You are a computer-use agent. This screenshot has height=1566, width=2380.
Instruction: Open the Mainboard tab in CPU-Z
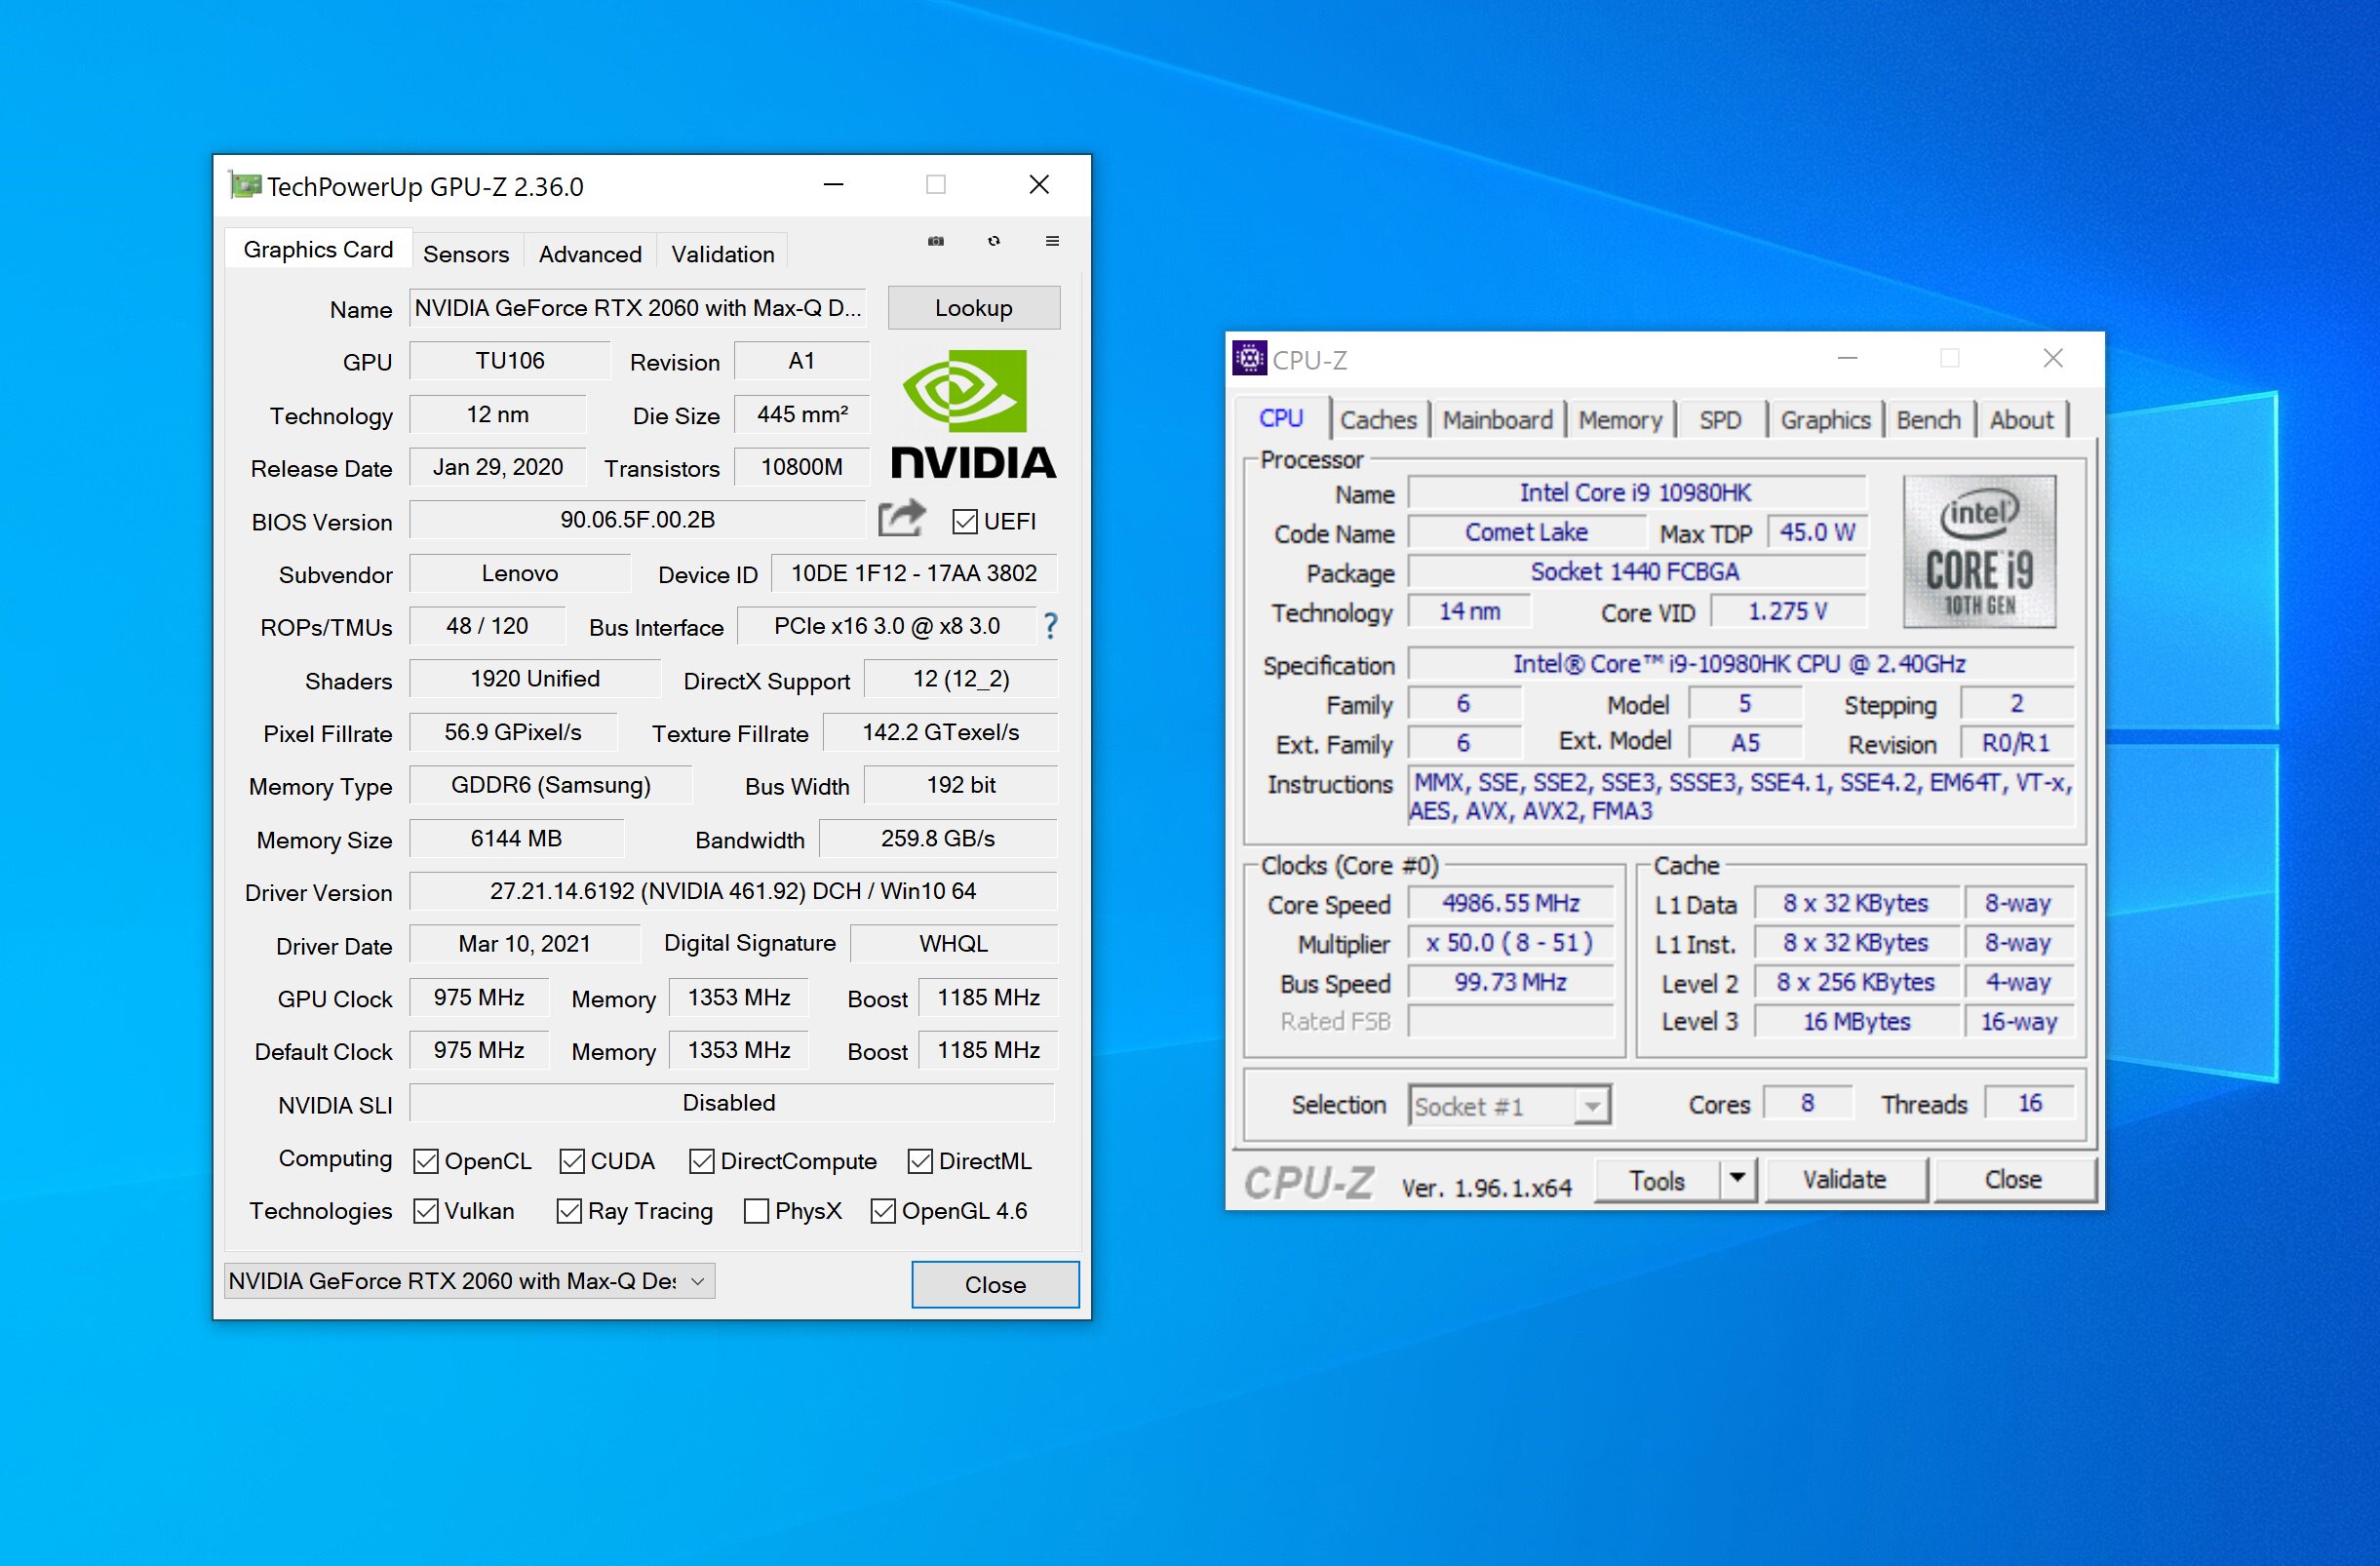click(x=1497, y=420)
